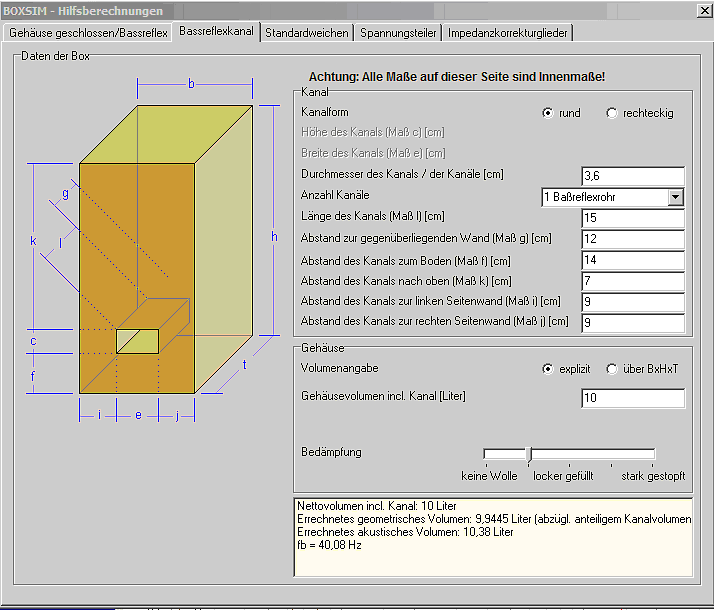Screen dimensions: 714x610
Task: Go to the Spannungsteiler tab
Action: tap(398, 33)
